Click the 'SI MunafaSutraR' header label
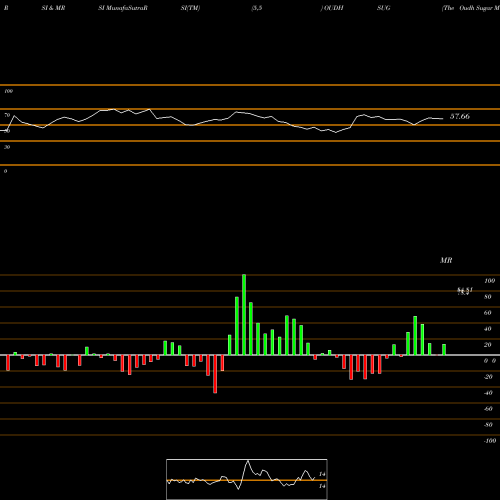The width and height of the screenshot is (500, 500). pos(123,8)
